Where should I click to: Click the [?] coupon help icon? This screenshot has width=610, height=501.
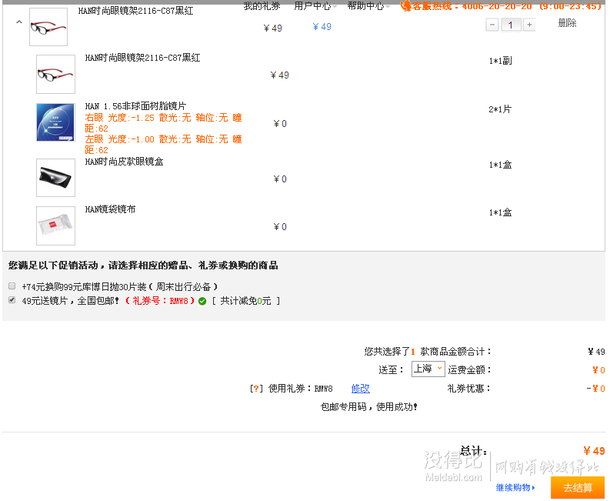pos(256,388)
